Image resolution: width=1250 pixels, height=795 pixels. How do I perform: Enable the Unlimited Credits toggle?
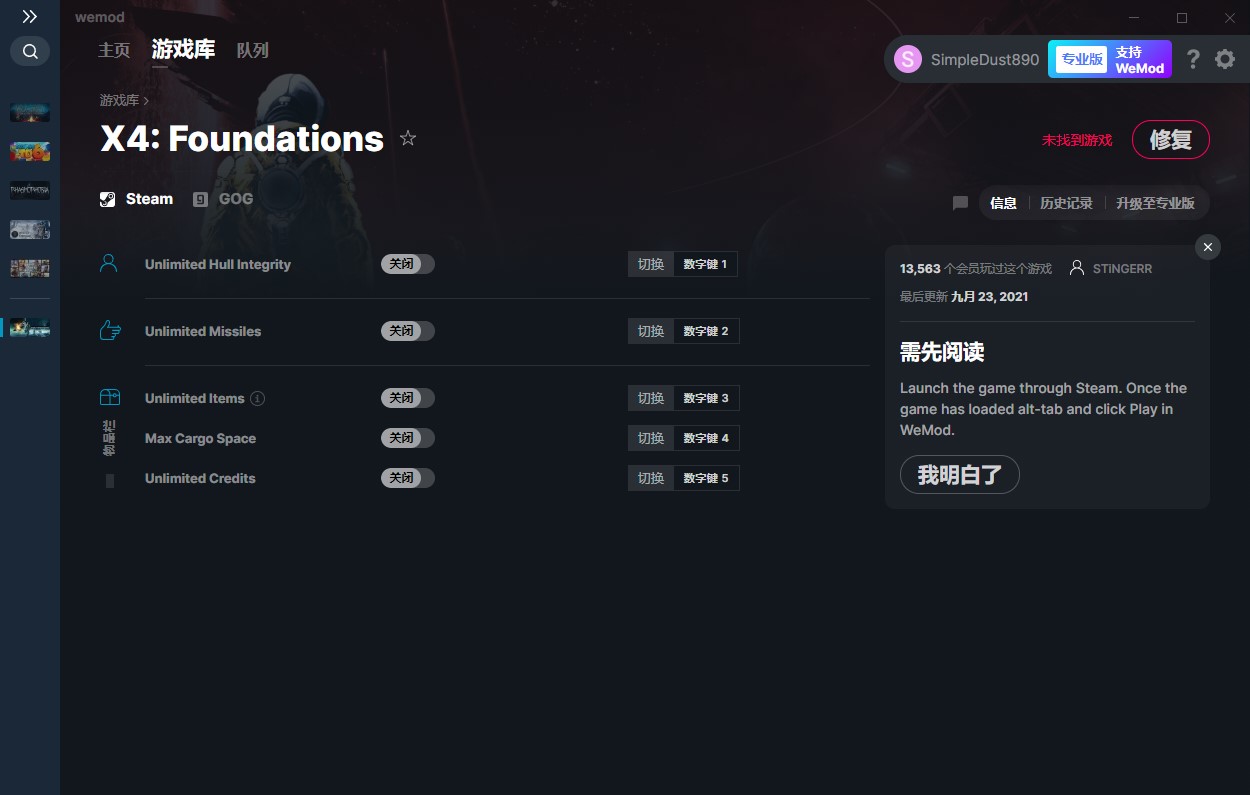tap(408, 478)
